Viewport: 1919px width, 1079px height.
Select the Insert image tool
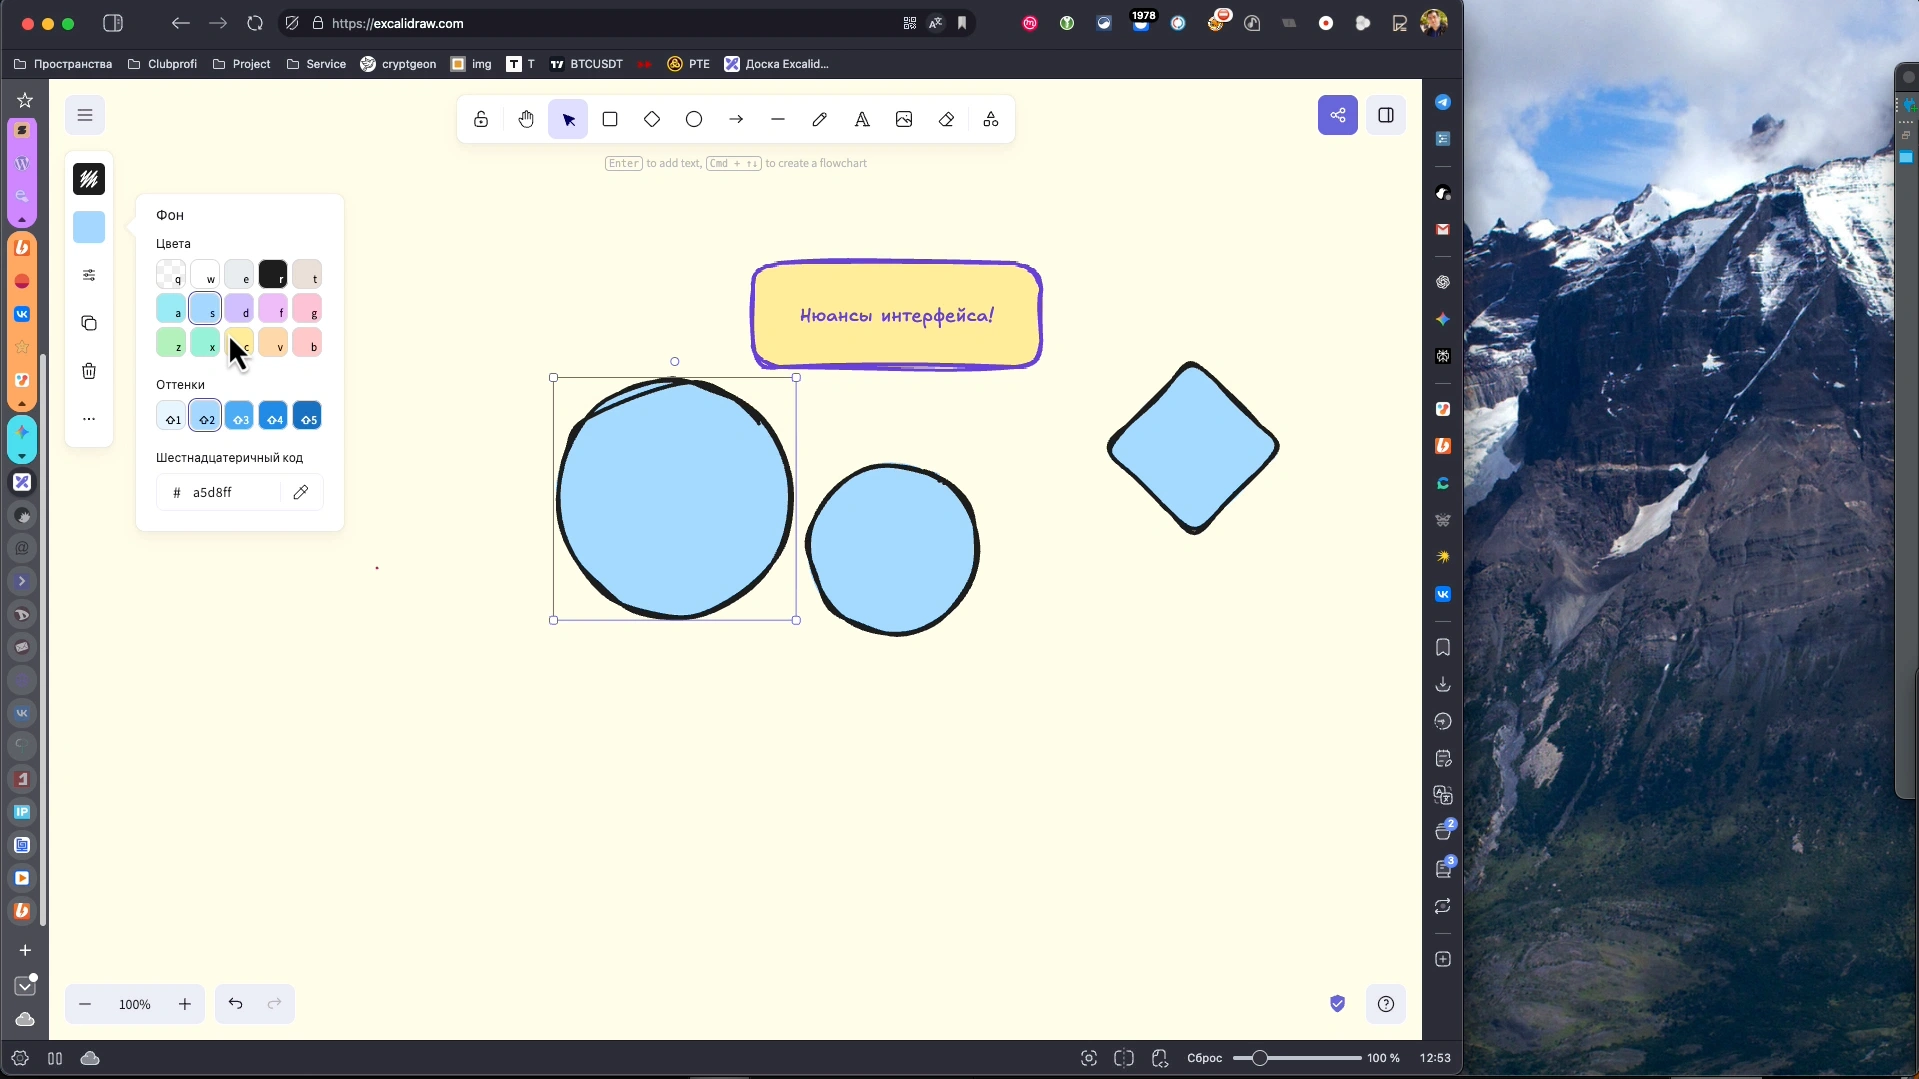click(904, 120)
